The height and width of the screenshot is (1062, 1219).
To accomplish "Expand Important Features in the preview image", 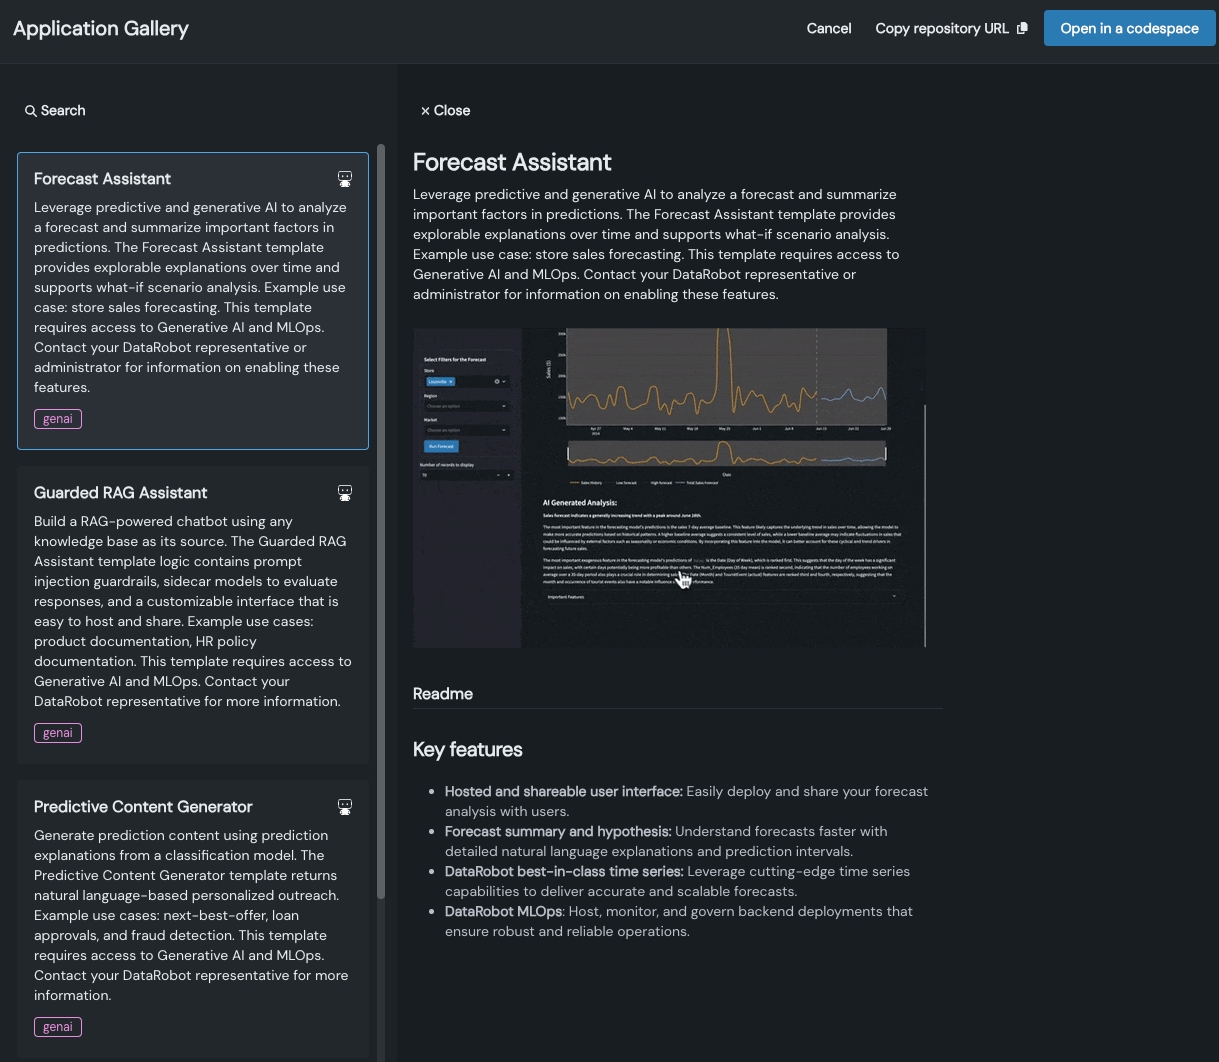I will click(x=720, y=597).
